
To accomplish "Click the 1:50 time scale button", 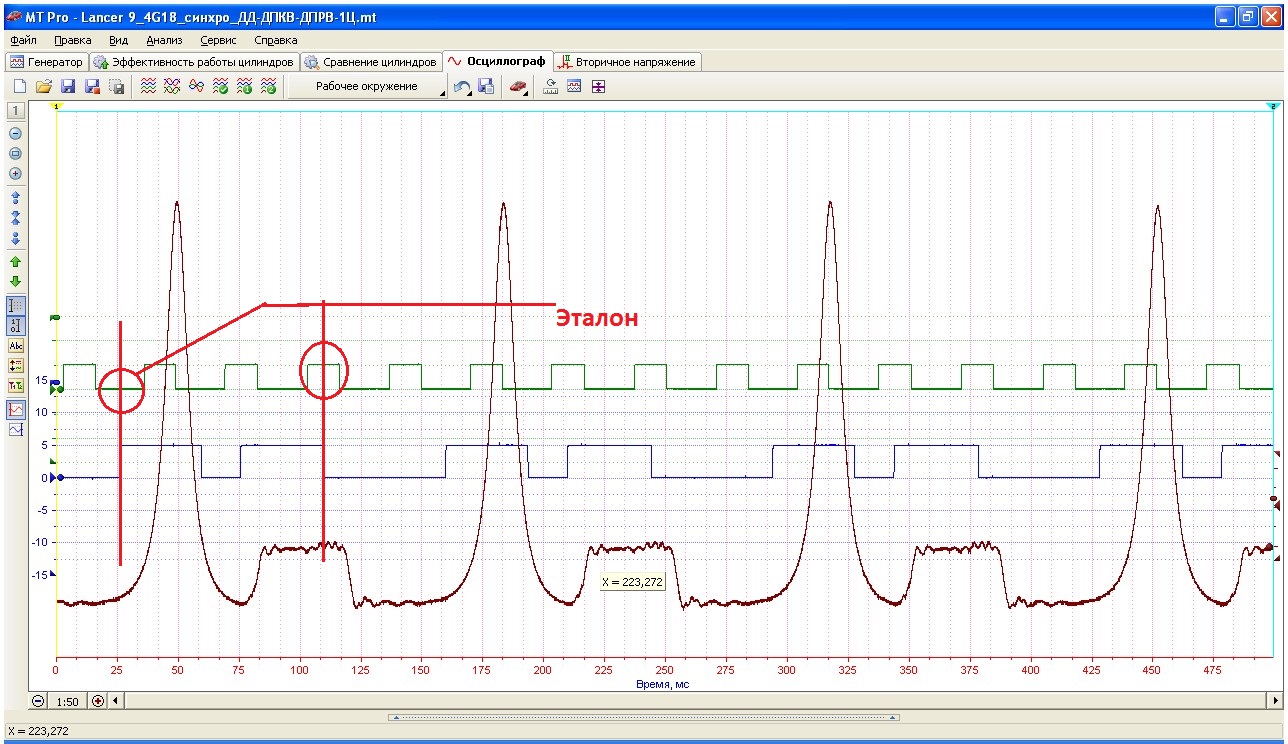I will (x=68, y=701).
